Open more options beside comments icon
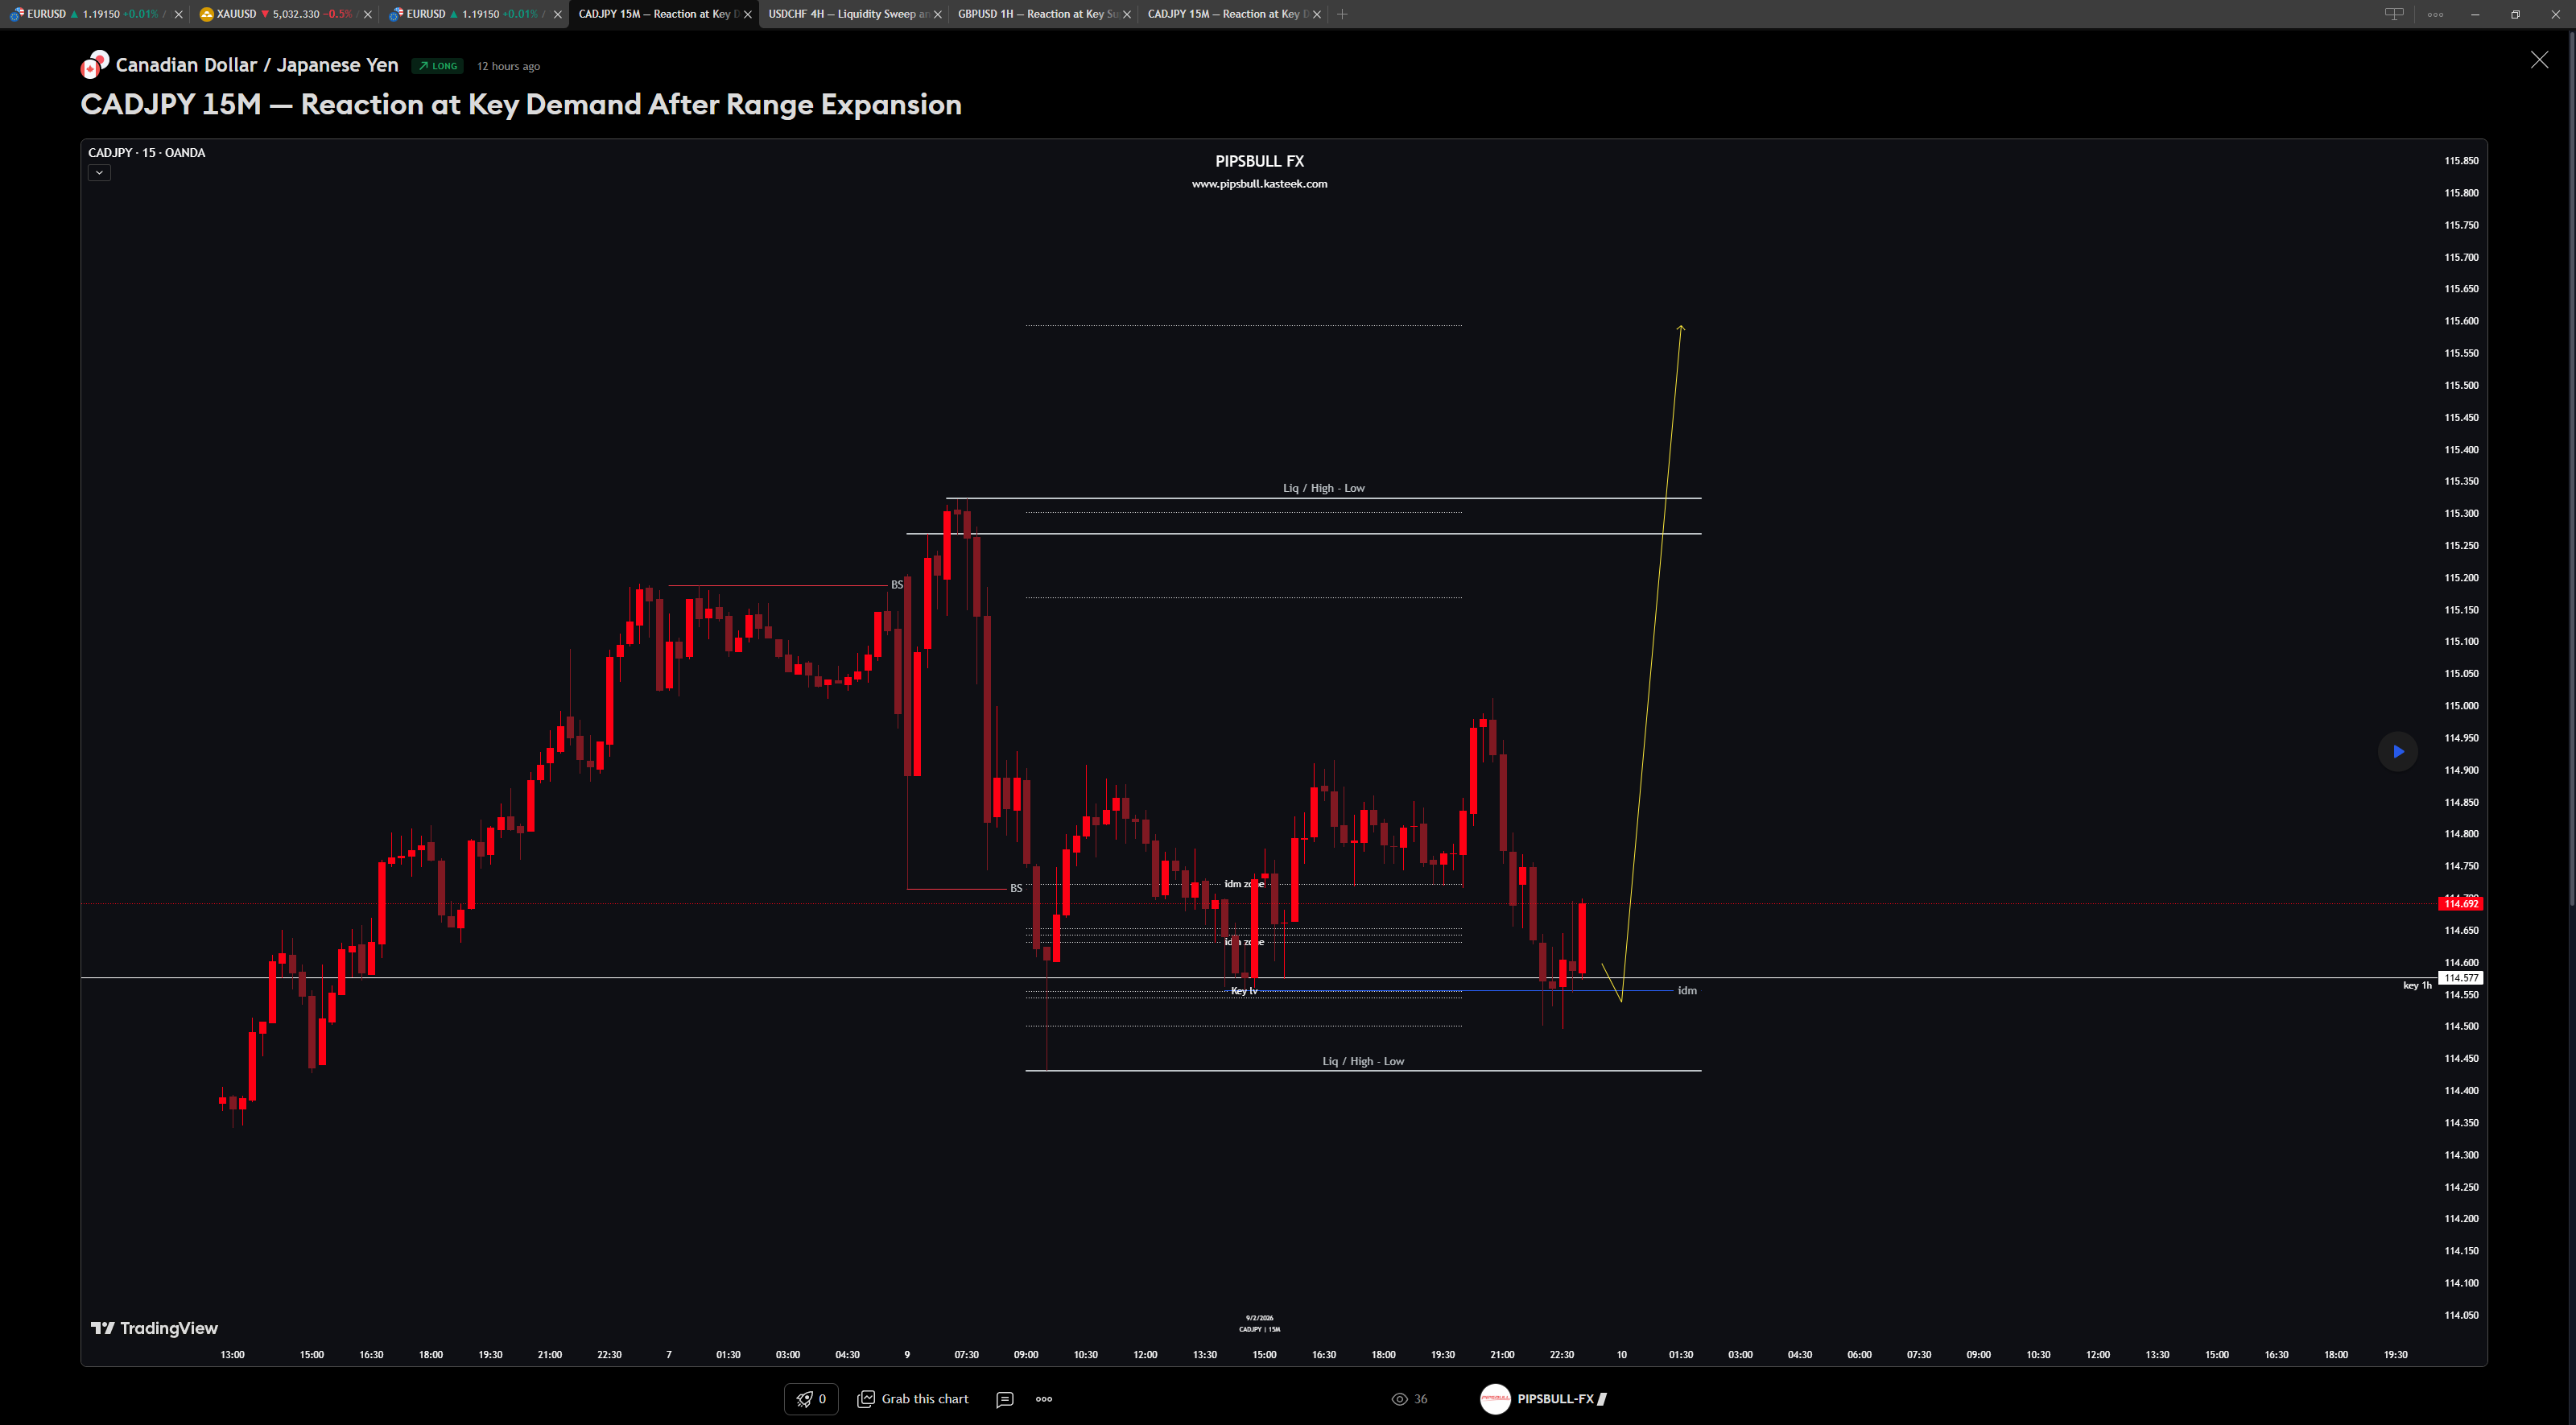This screenshot has height=1425, width=2576. tap(1044, 1399)
